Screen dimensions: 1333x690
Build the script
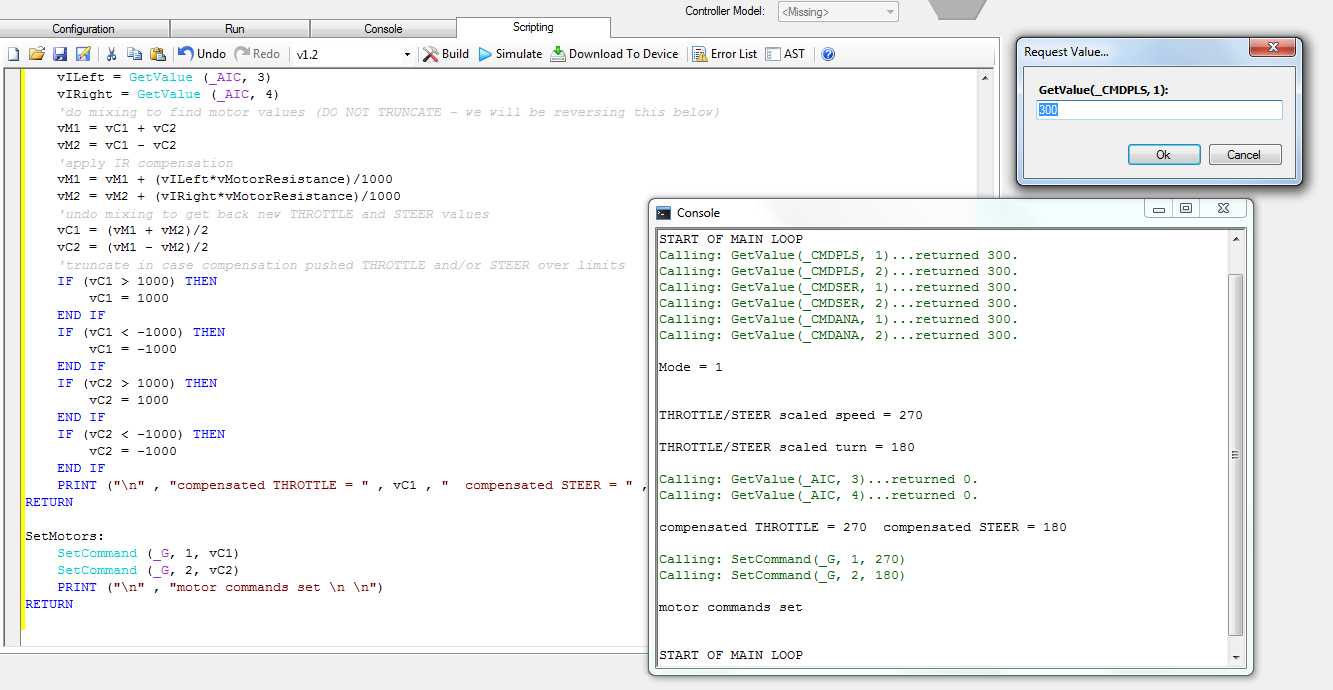[x=446, y=53]
